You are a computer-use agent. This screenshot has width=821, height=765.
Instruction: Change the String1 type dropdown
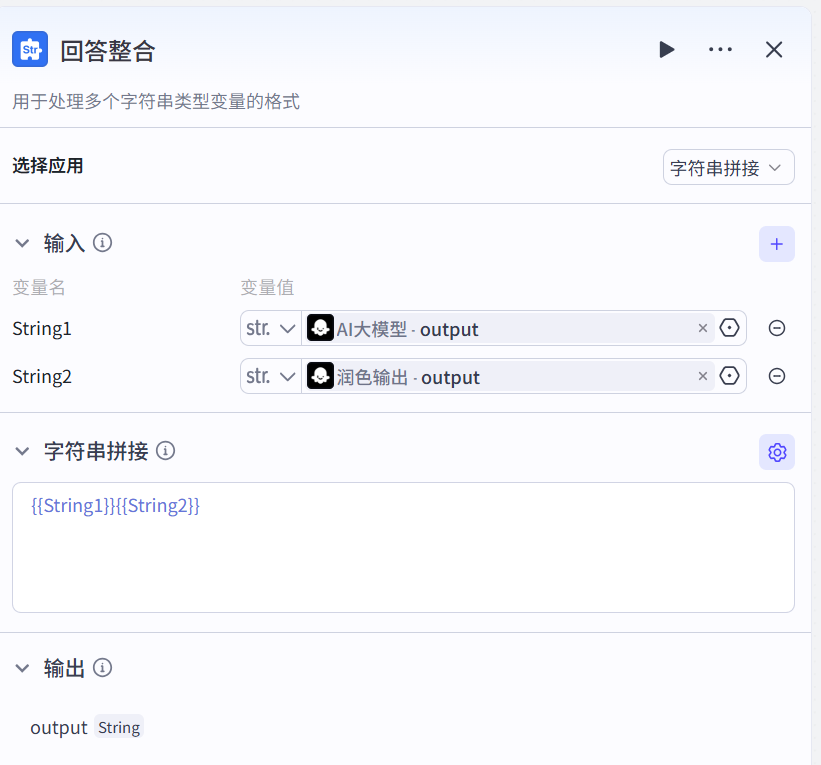[x=271, y=328]
